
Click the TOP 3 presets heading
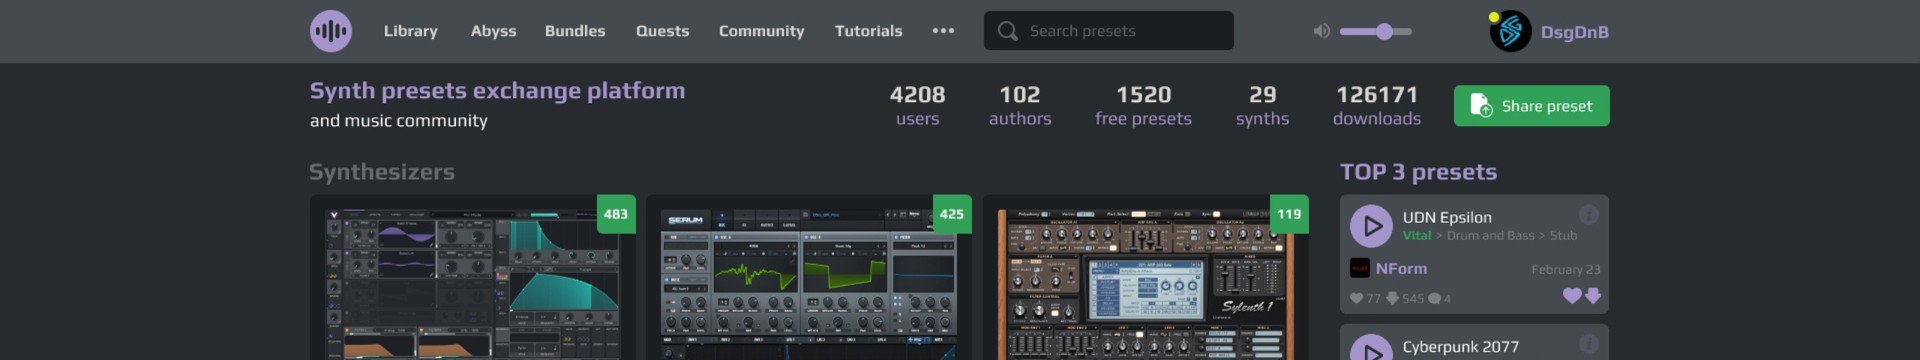tap(1418, 172)
